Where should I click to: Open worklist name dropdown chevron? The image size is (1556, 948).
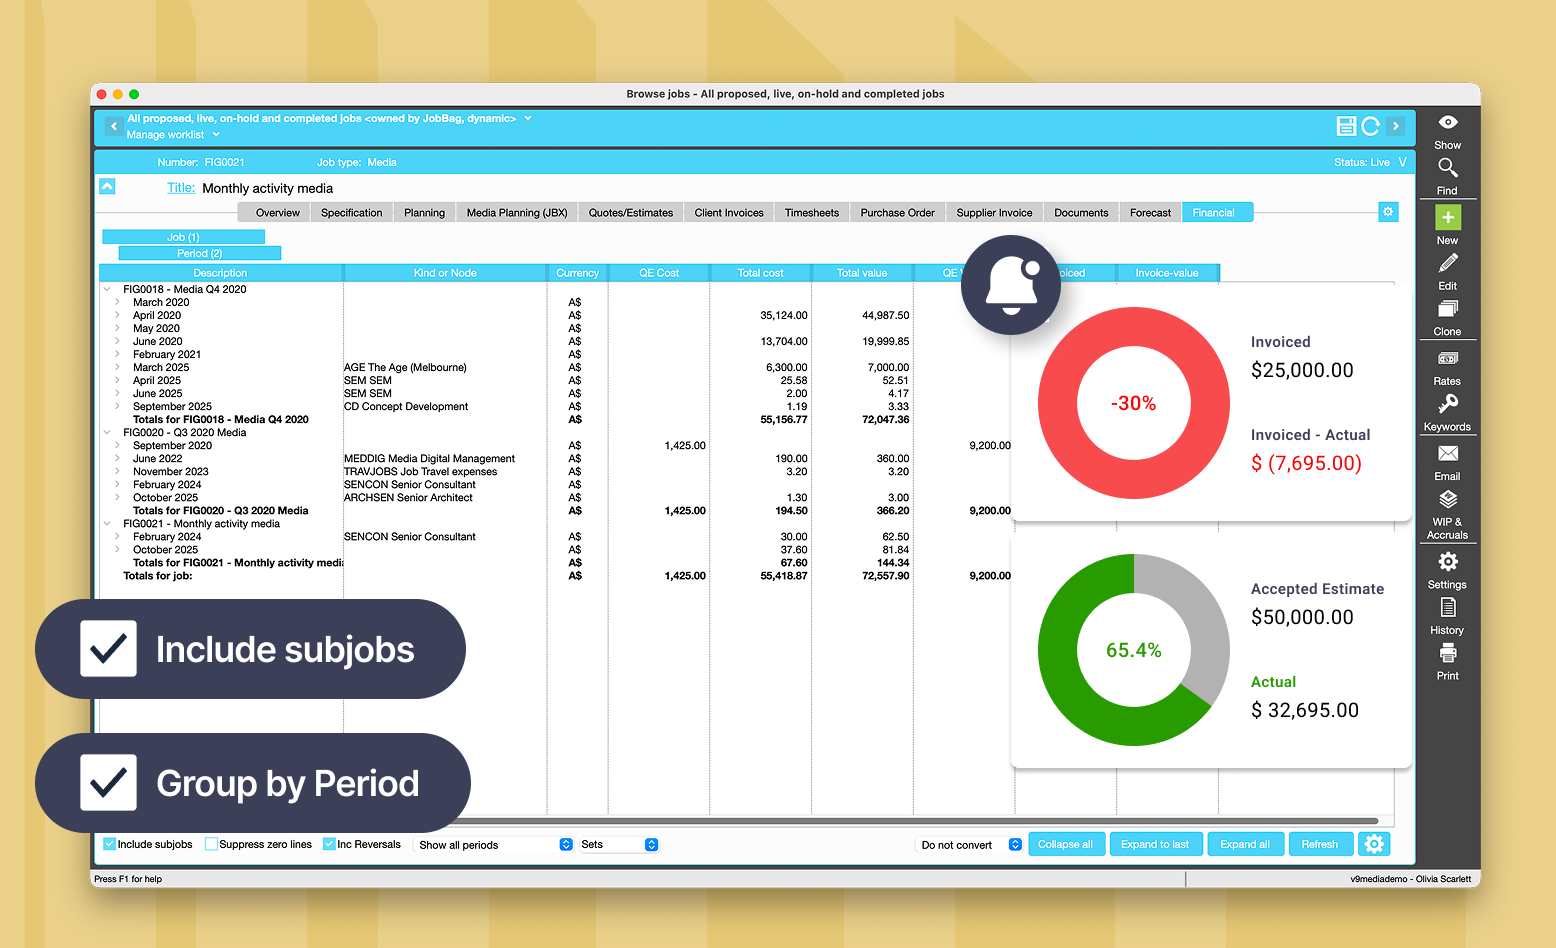click(528, 118)
